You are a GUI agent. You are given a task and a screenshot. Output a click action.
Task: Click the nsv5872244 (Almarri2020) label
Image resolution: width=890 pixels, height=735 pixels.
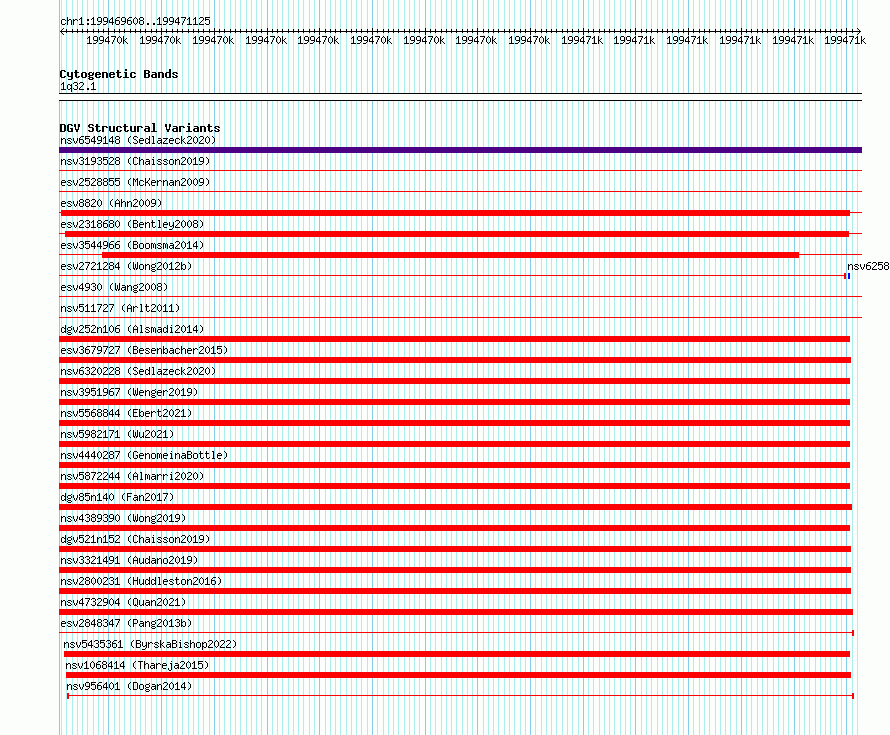point(132,476)
